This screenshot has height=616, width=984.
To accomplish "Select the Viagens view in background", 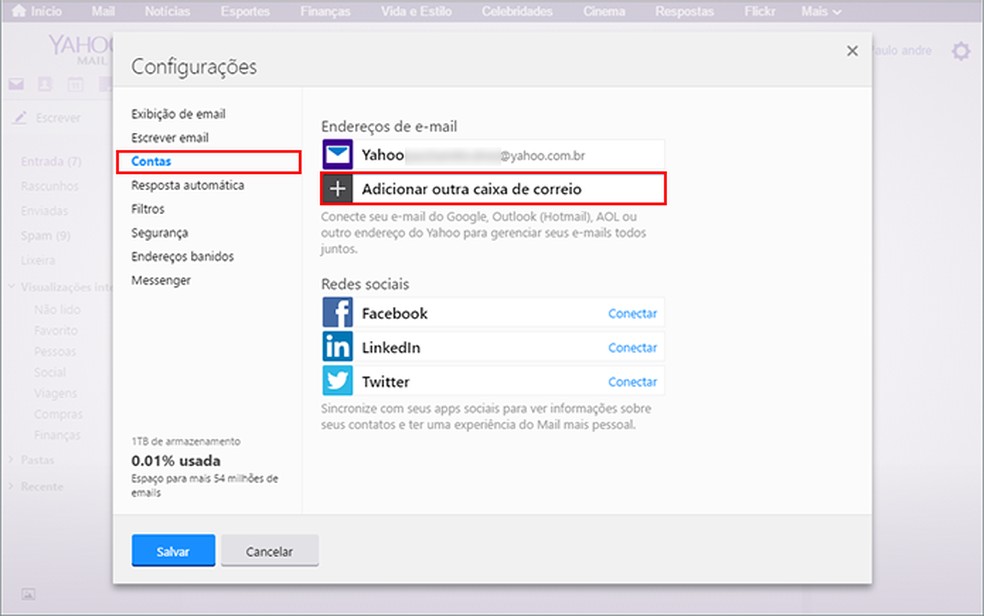I will (55, 393).
